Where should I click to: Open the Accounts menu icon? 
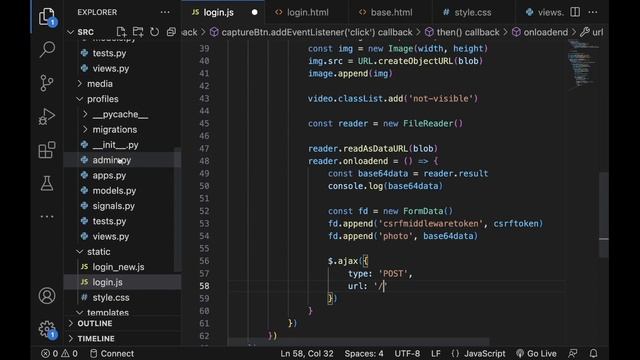pyautogui.click(x=47, y=296)
